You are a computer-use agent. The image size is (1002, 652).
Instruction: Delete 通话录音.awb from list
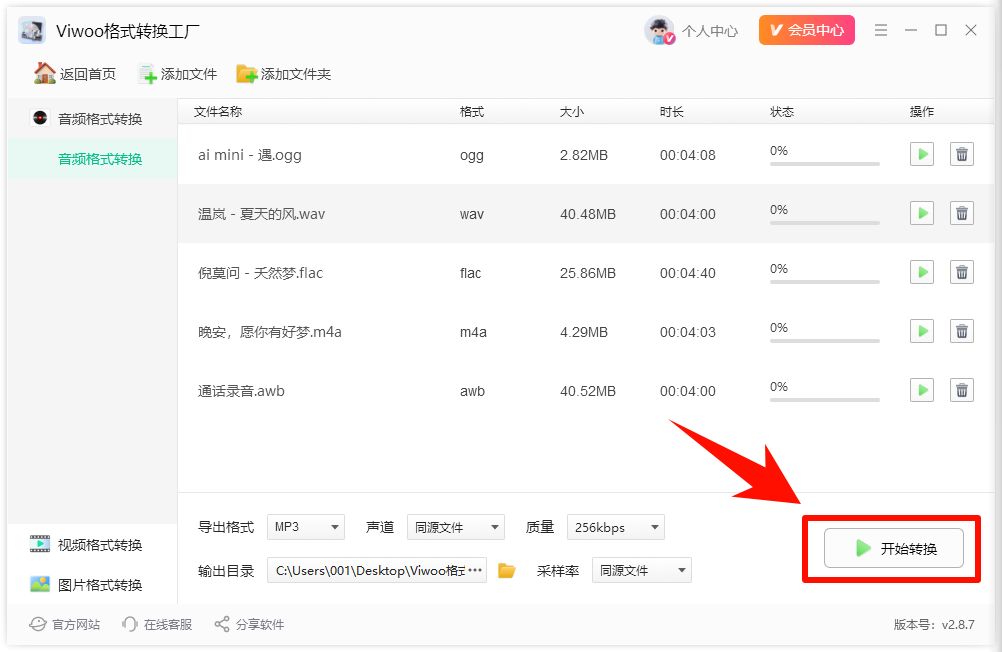pos(961,390)
